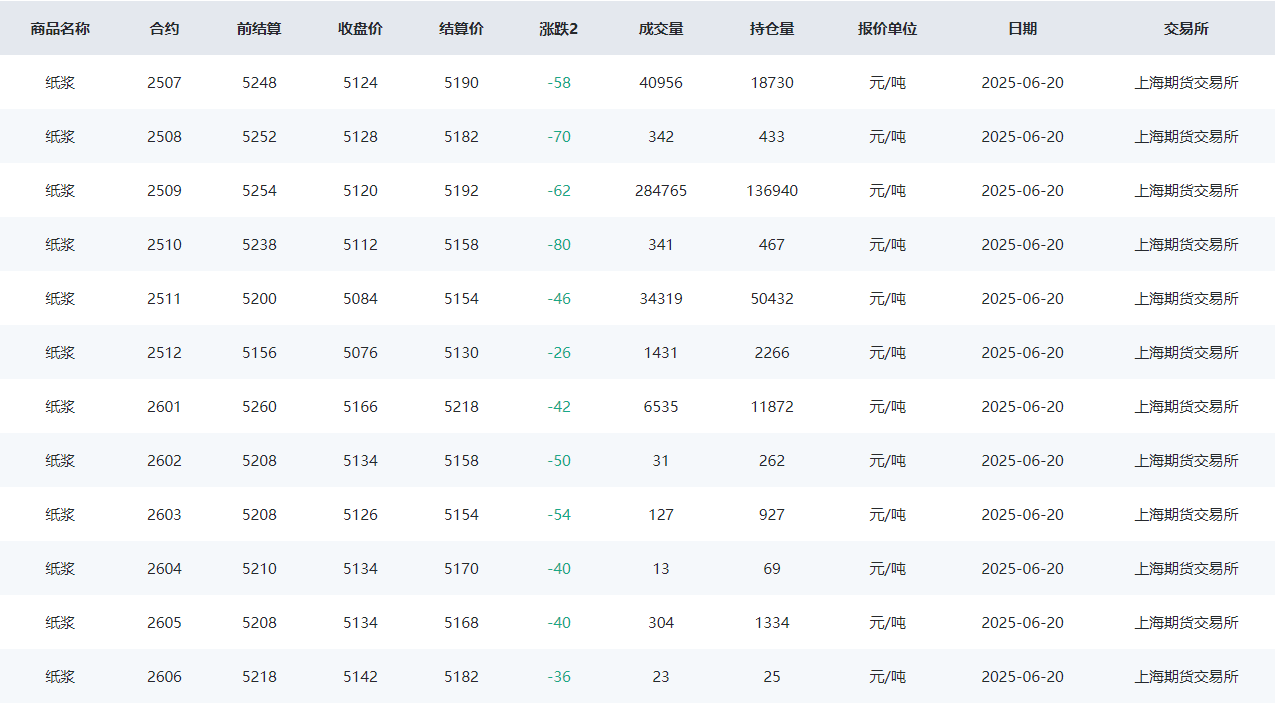1279x706 pixels.
Task: Click the 商品名称 column header
Action: (x=60, y=29)
